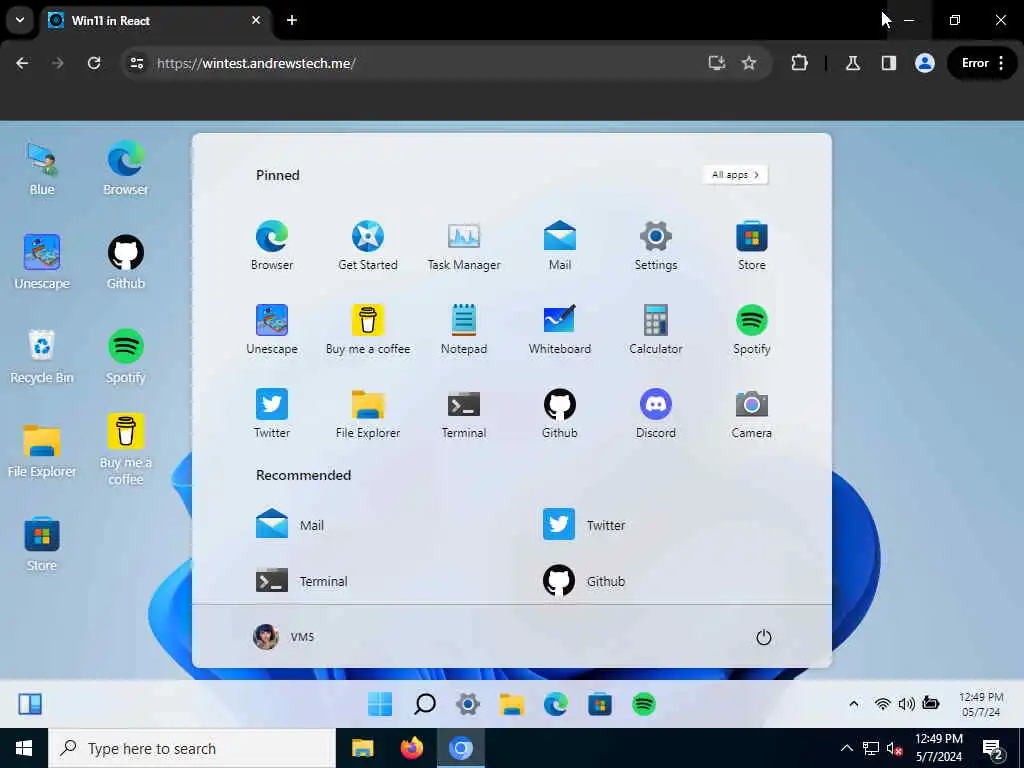
Task: Open Win11 wifi network tray icon
Action: pos(882,703)
